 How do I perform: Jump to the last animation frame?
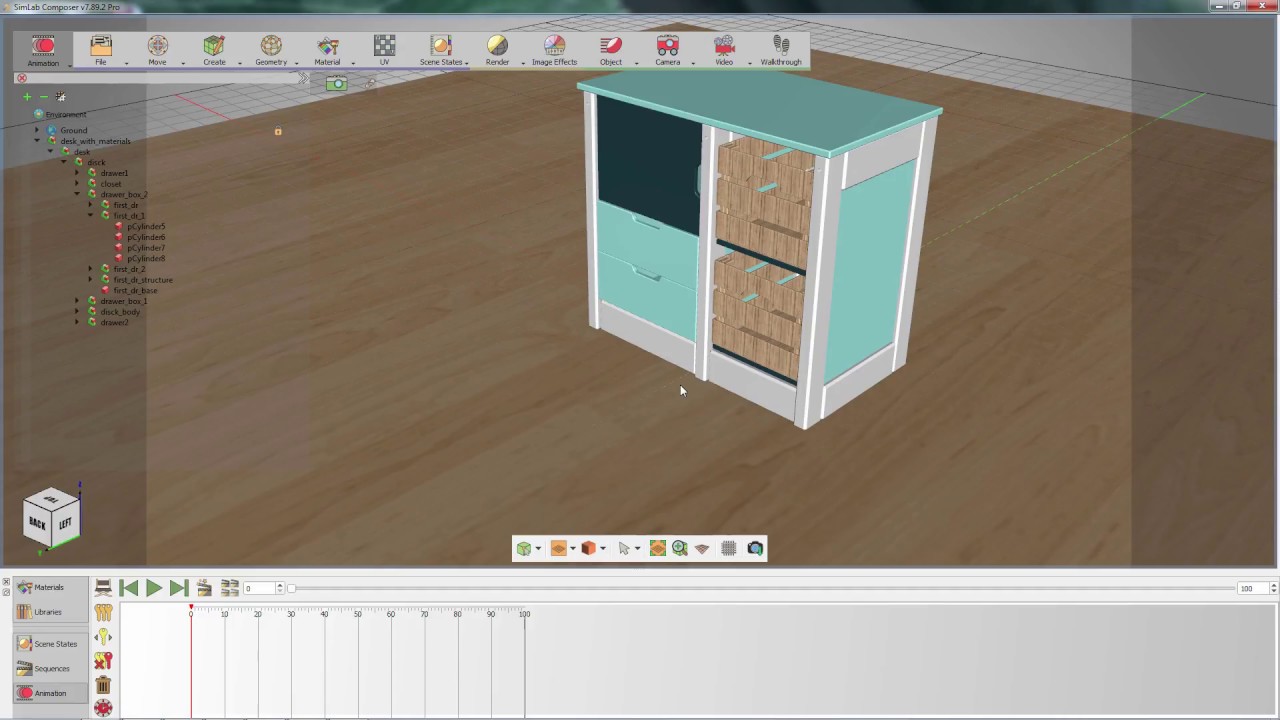[x=178, y=588]
